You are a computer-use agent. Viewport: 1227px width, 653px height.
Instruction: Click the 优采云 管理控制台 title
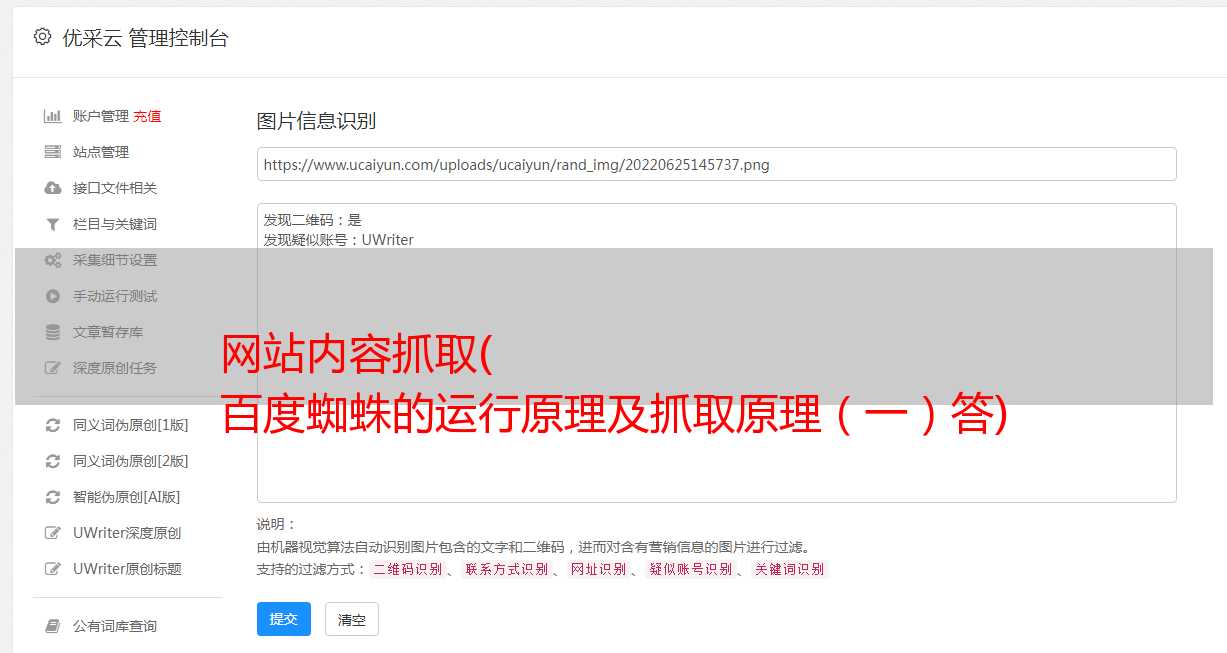coord(145,38)
